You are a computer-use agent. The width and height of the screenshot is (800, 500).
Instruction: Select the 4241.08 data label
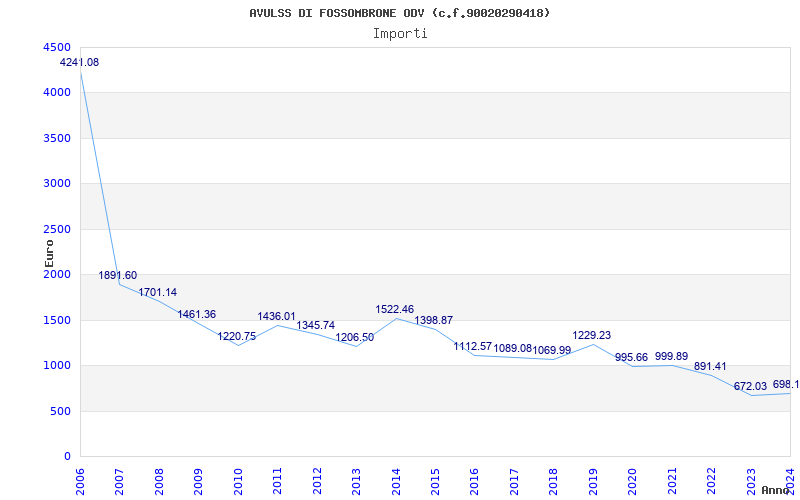coord(80,63)
